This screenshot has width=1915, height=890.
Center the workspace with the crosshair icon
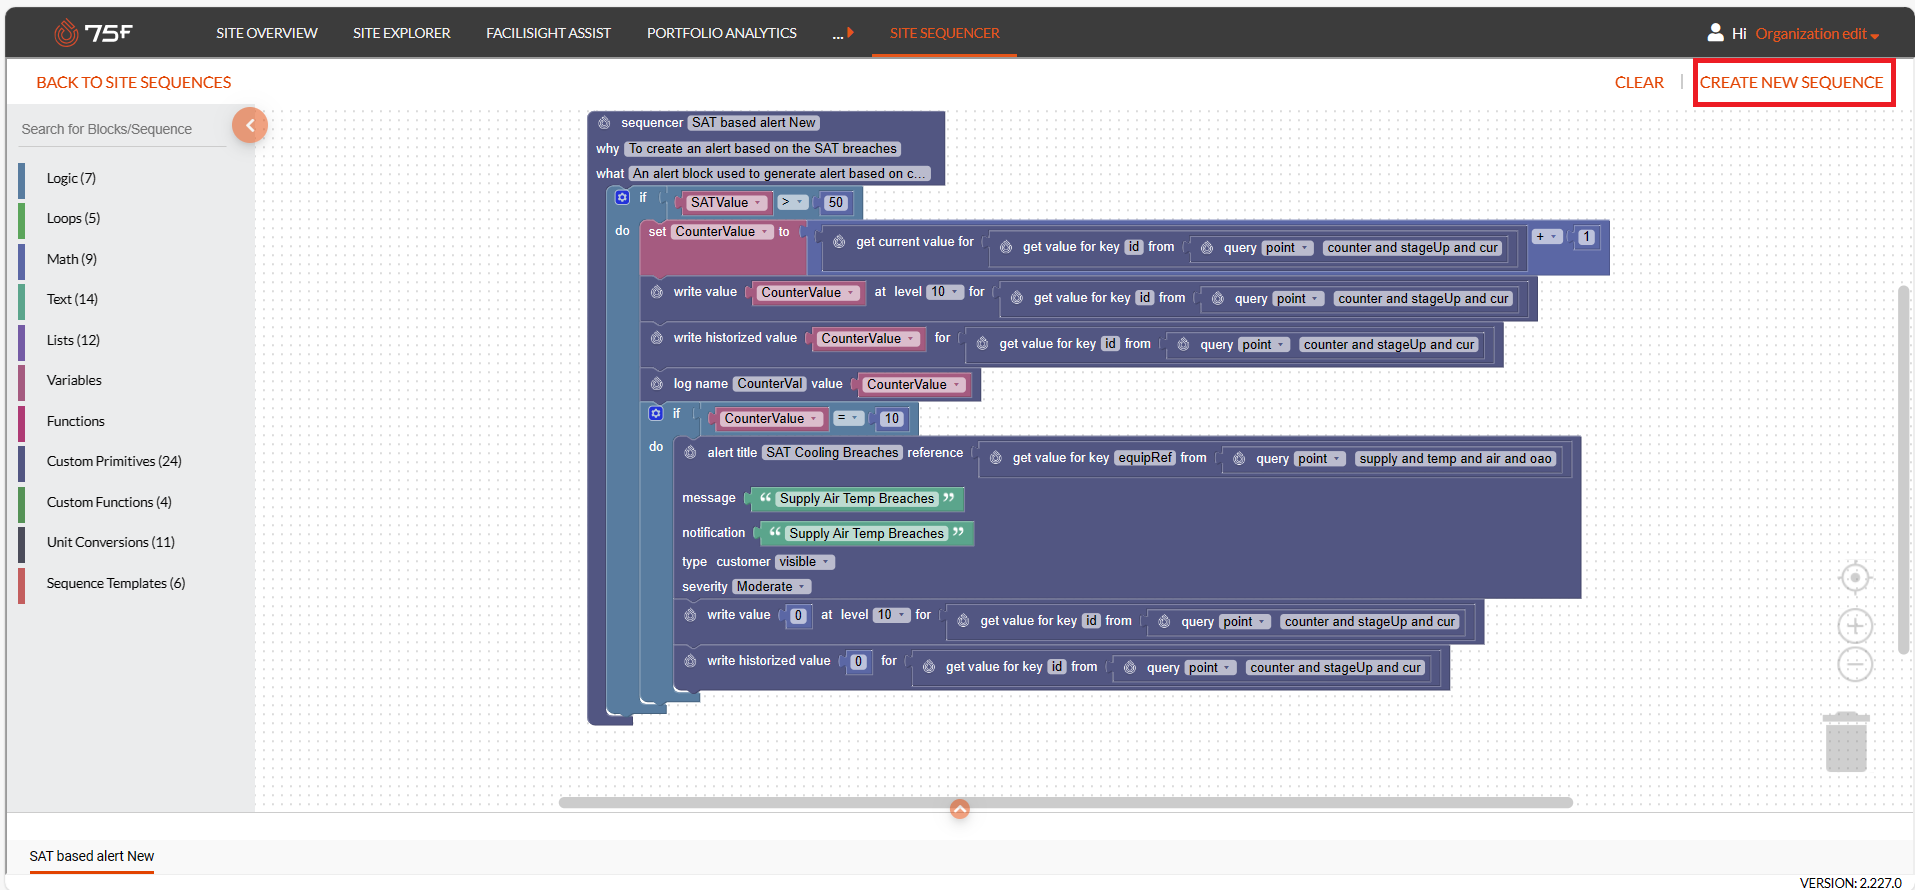tap(1855, 578)
